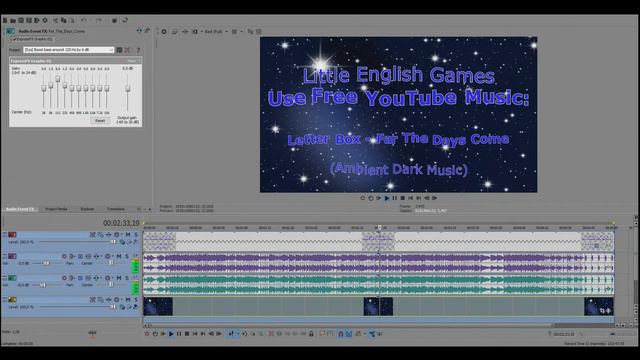Click the first starfield thumbnail on bottom track
640x360 pixels.
point(158,307)
